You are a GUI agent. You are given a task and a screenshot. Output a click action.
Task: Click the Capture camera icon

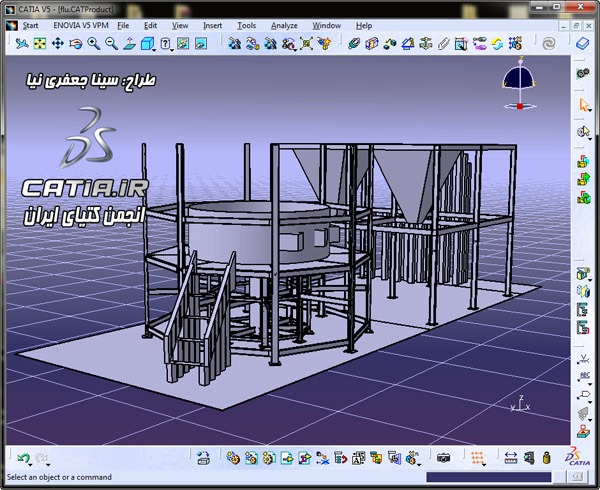[443, 458]
